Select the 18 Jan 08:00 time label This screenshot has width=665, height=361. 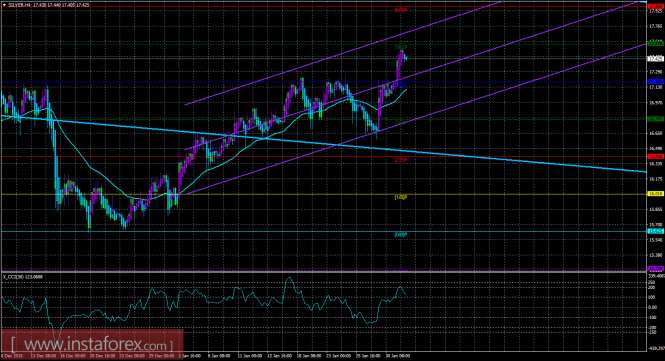point(309,356)
